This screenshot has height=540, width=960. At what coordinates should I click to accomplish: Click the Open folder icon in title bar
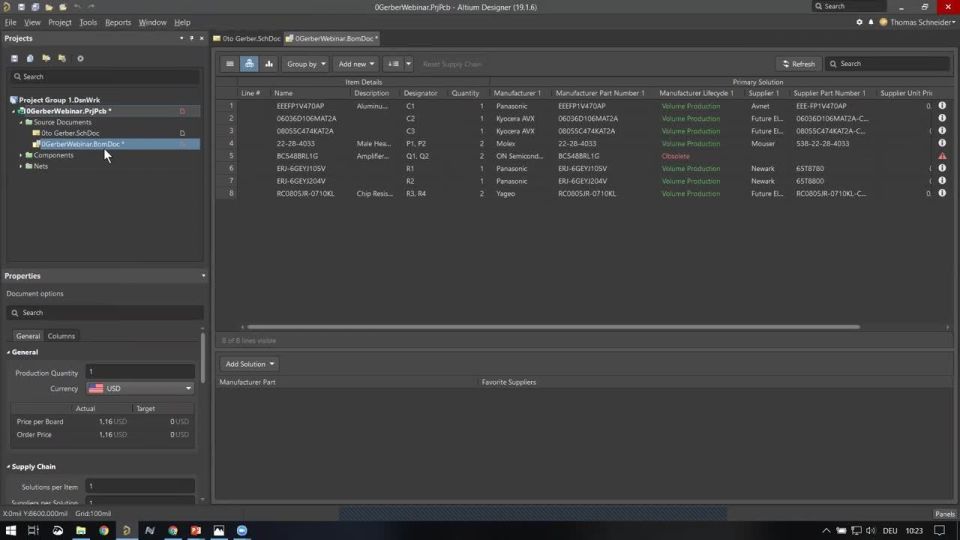pyautogui.click(x=49, y=7)
